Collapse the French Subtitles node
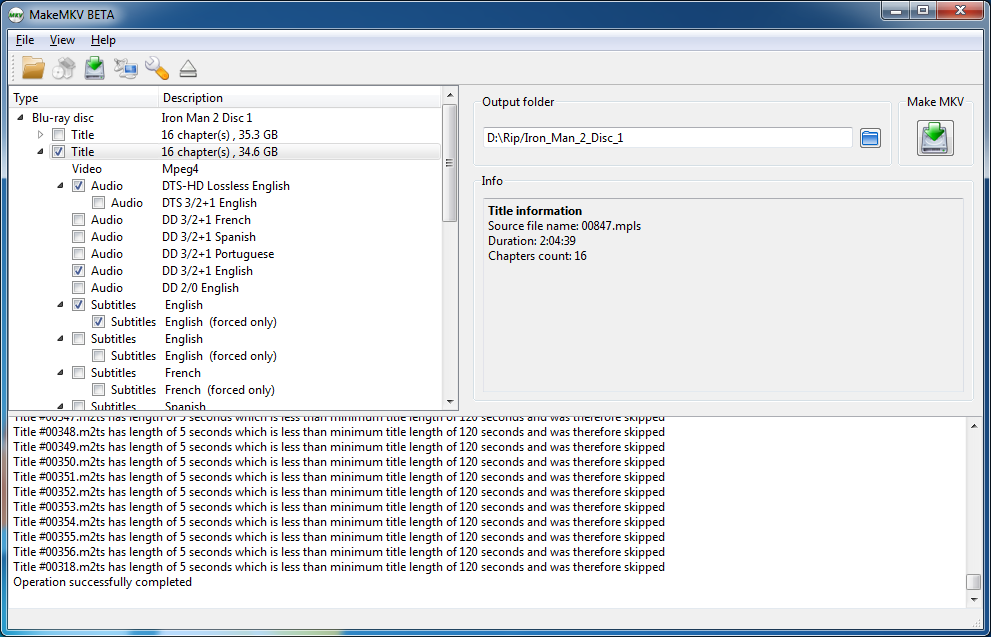 coord(61,373)
